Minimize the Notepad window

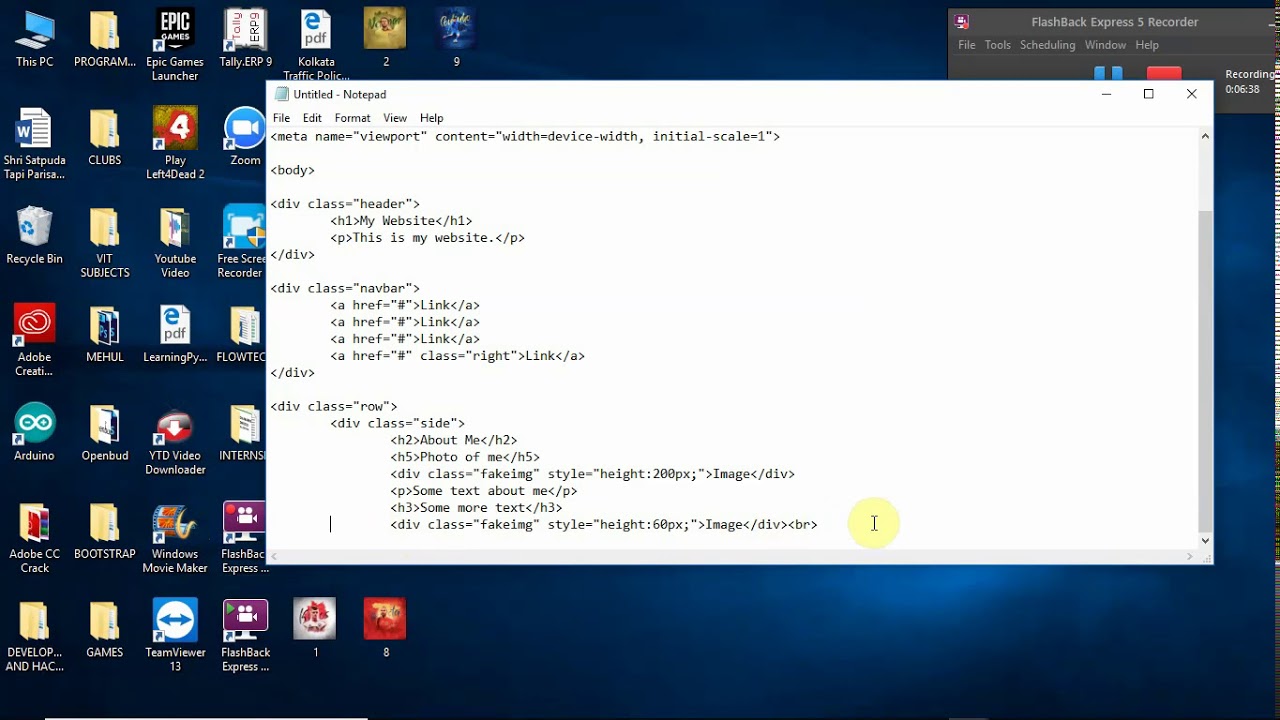(x=1106, y=94)
